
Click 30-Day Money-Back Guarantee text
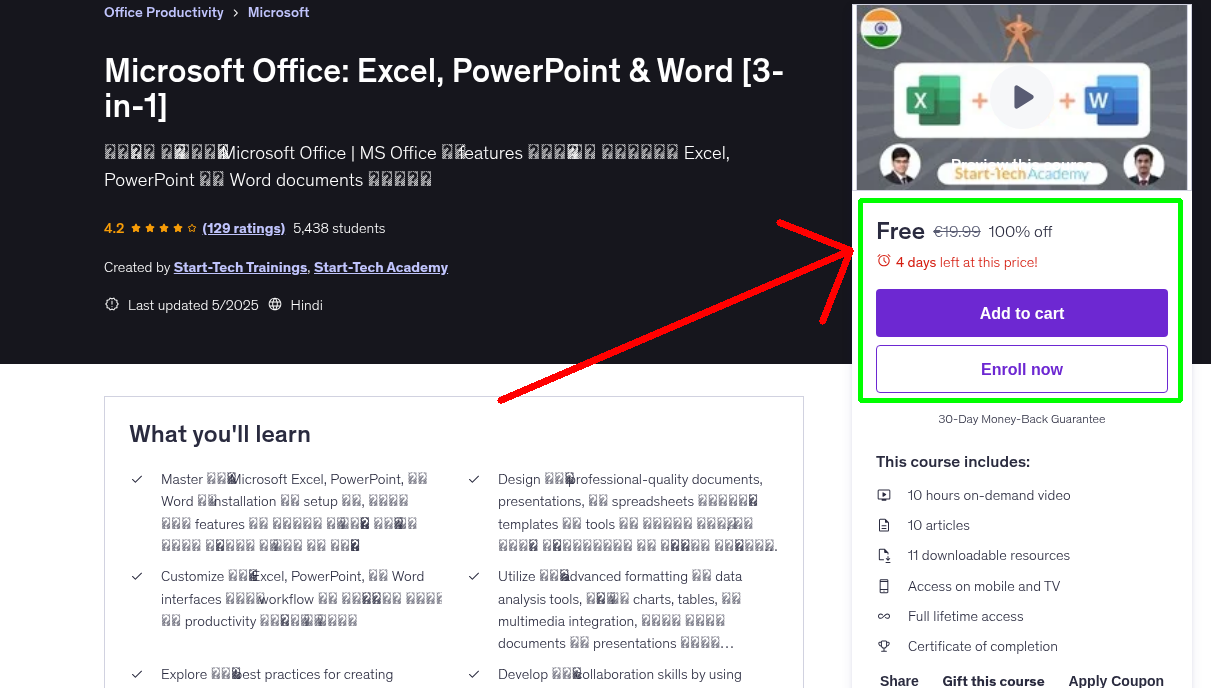[1022, 419]
